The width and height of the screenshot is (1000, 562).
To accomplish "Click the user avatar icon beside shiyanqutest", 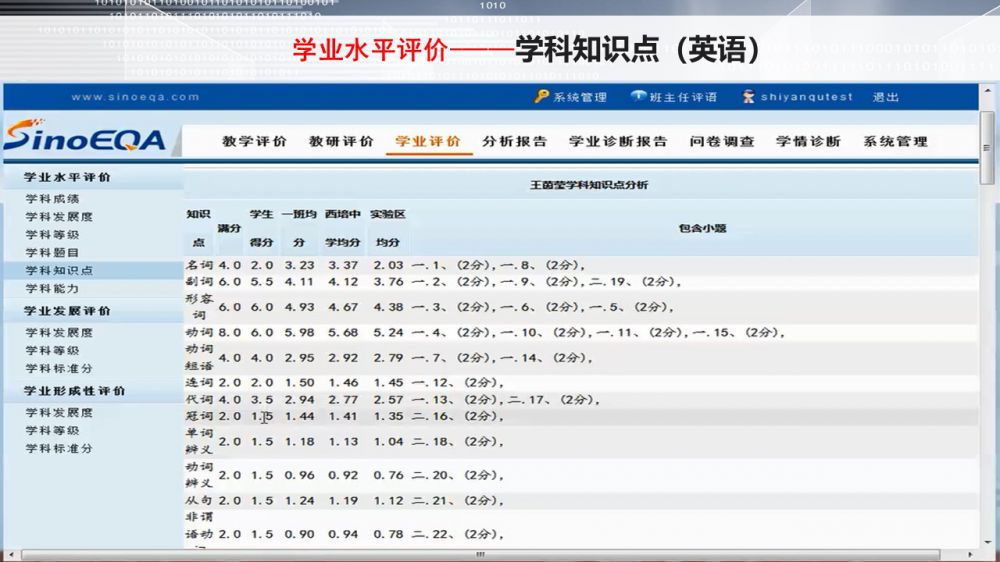I will 748,97.
